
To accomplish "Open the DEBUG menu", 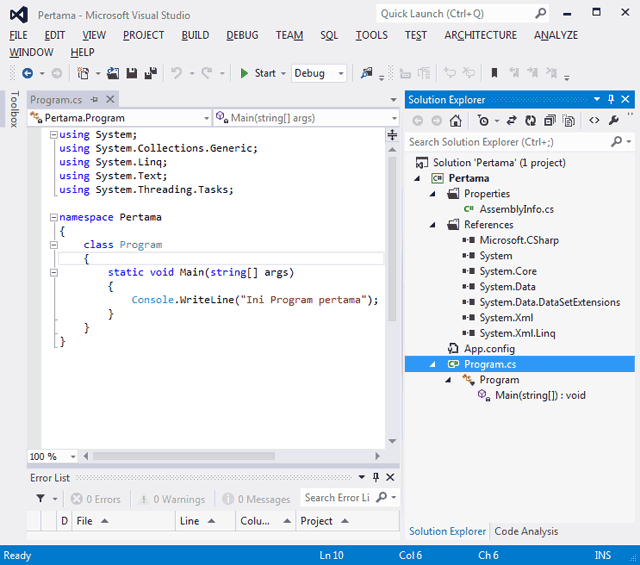I will tap(242, 35).
